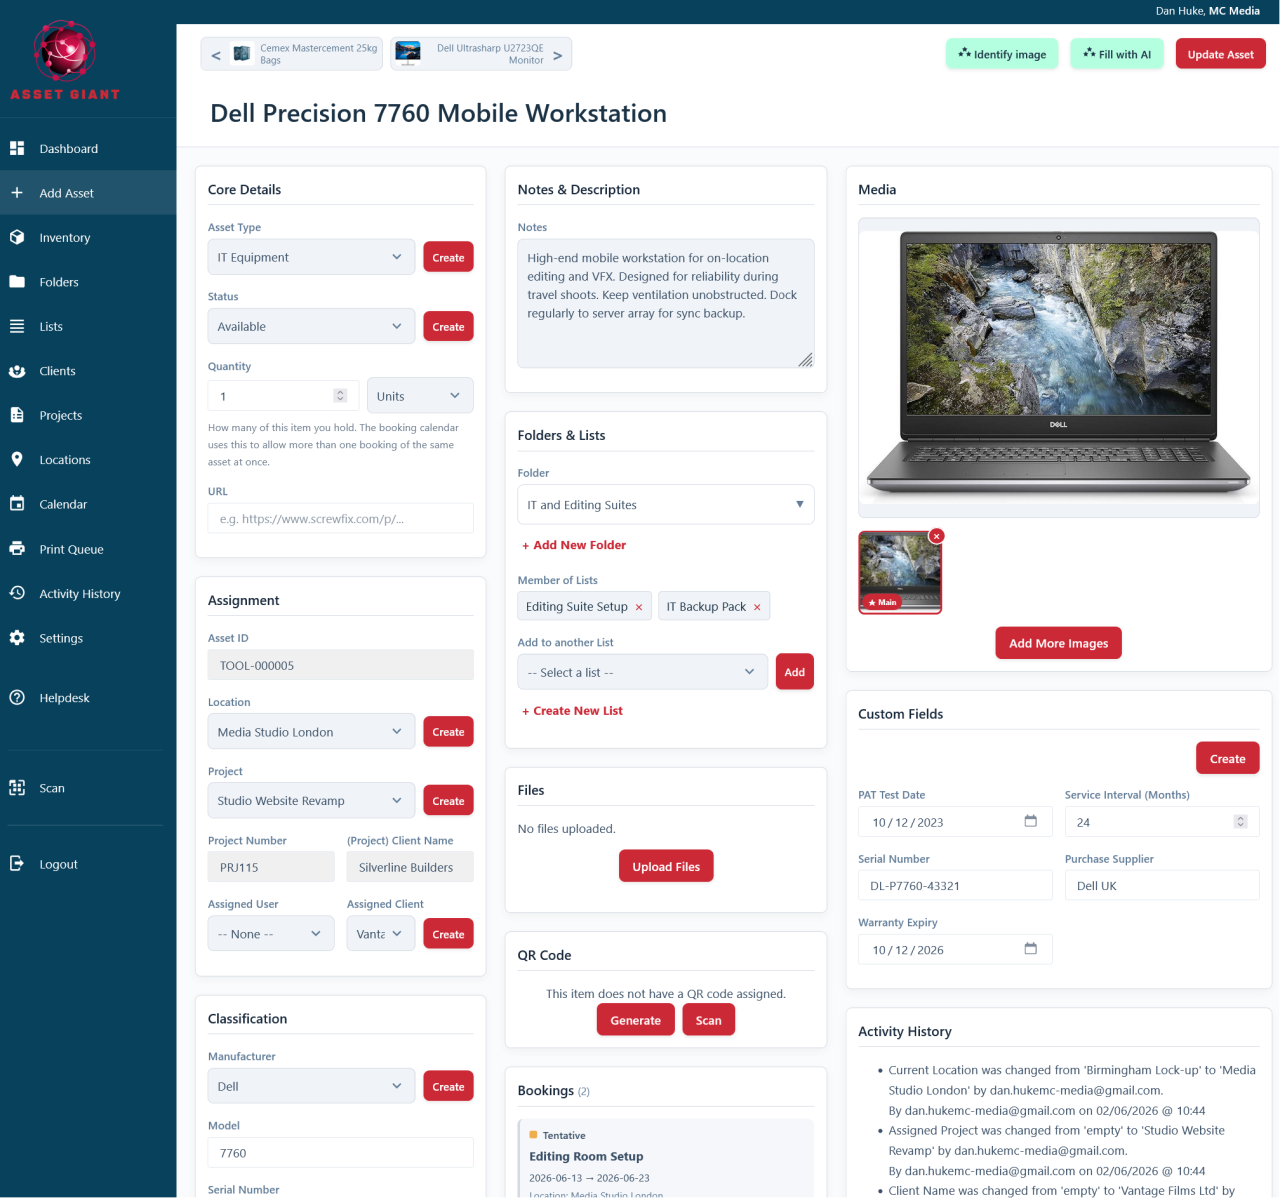Click the Fill with AI button

coord(1117,54)
